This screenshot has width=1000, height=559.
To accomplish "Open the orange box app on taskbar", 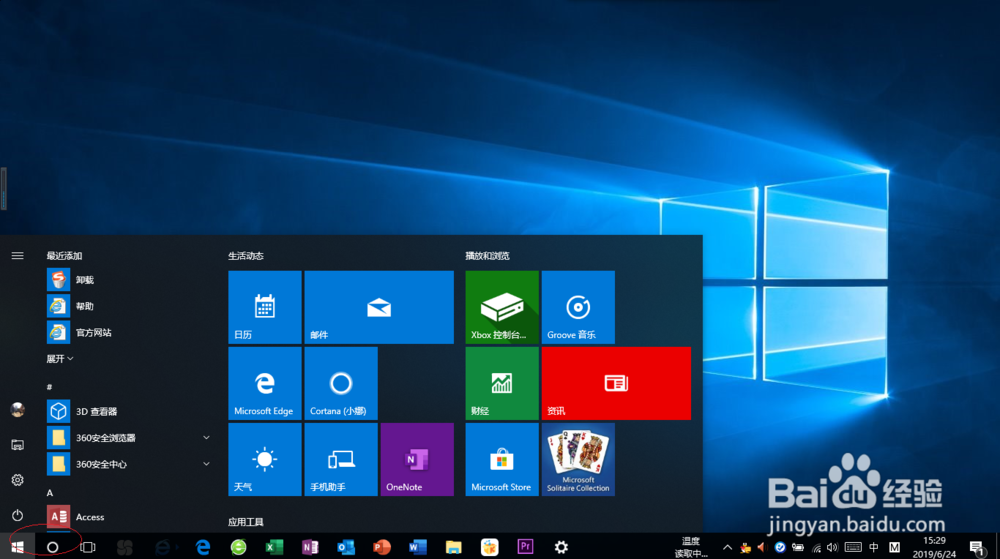I will point(489,547).
